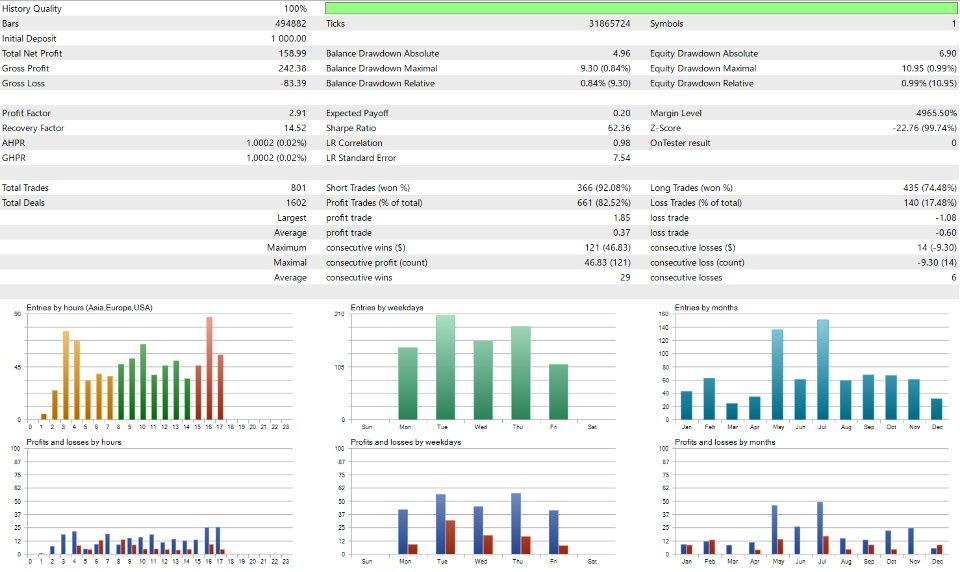Image resolution: width=960 pixels, height=572 pixels.
Task: Click the largest profit trade value 1.85
Action: [x=621, y=218]
